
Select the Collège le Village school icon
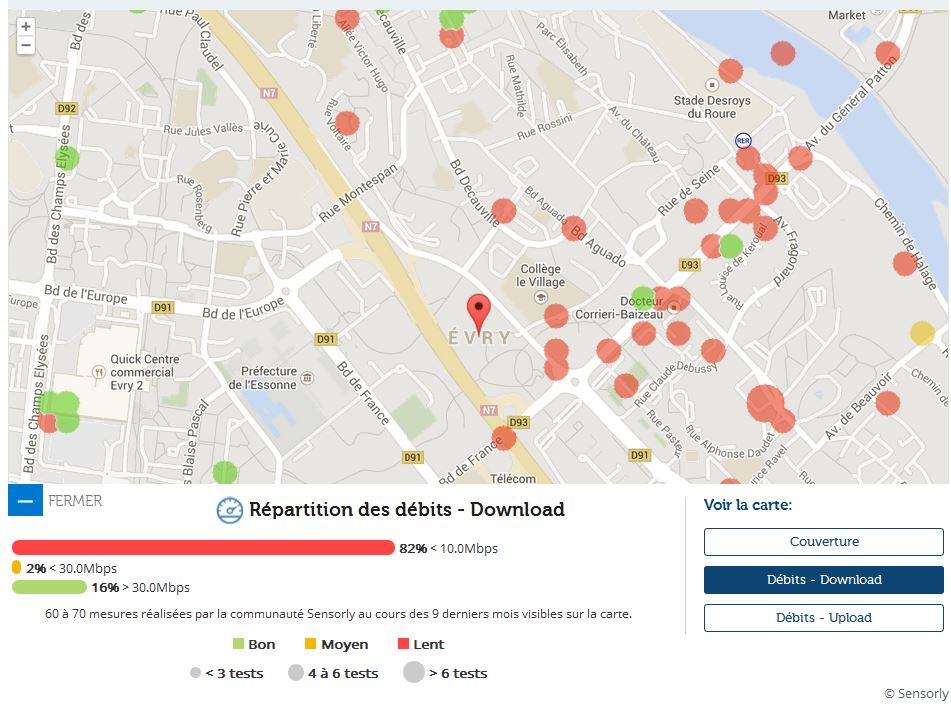(541, 297)
